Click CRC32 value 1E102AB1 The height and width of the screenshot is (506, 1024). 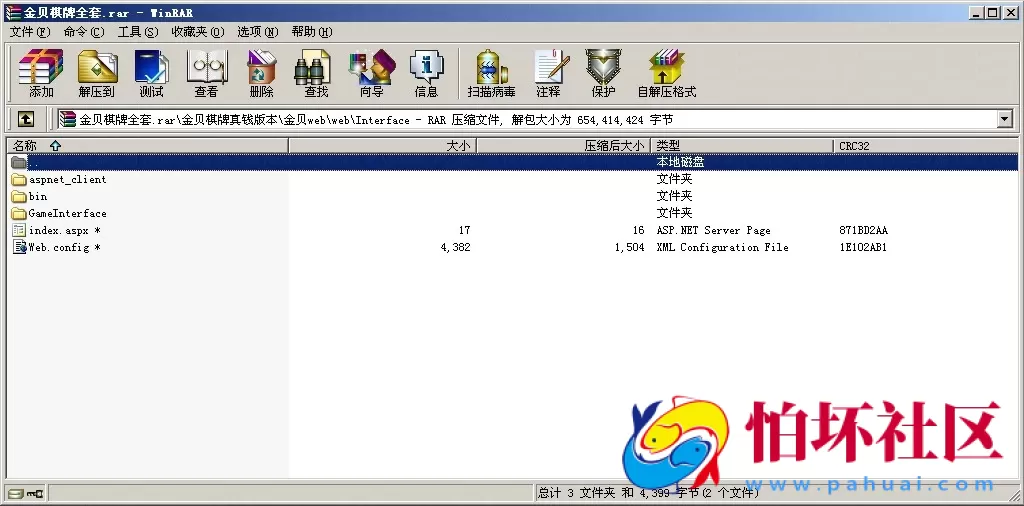point(863,247)
